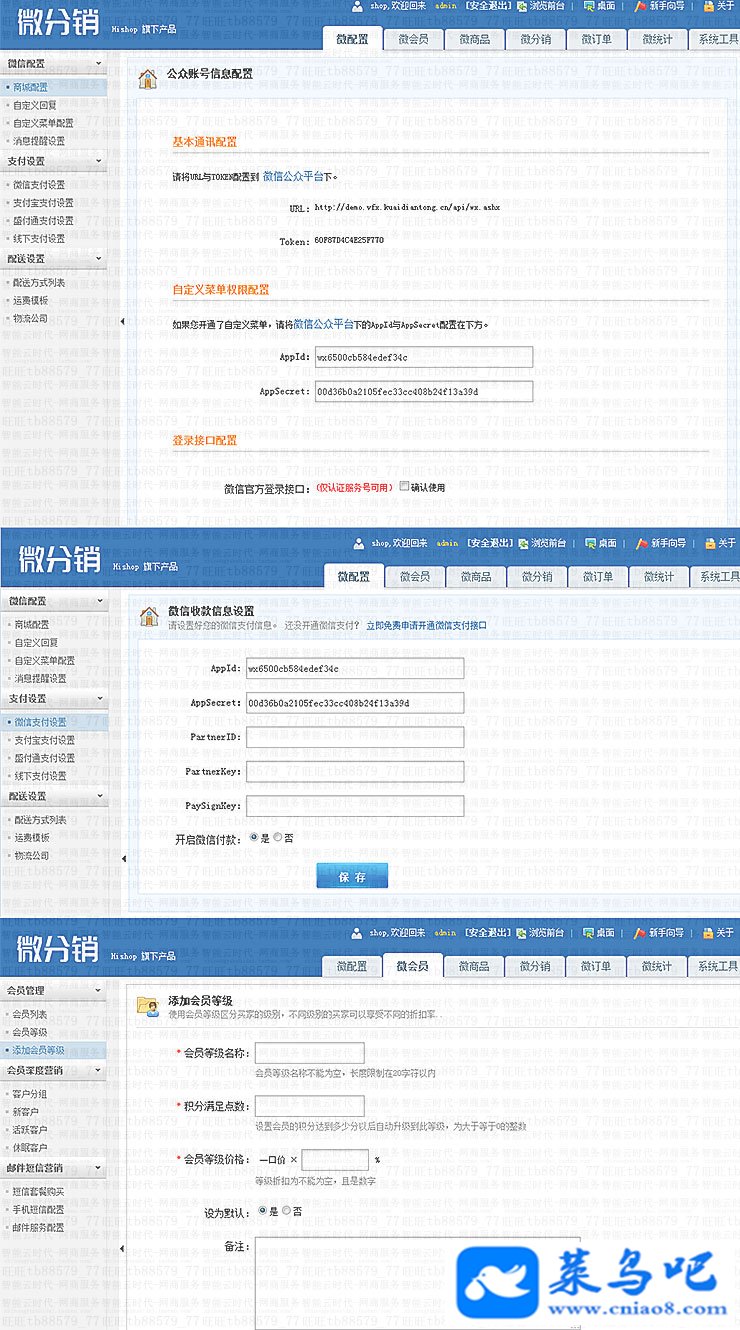740x1330 pixels.
Task: Collapse sidebar using arrow beside 邮件服务配置
Action: (122, 1248)
